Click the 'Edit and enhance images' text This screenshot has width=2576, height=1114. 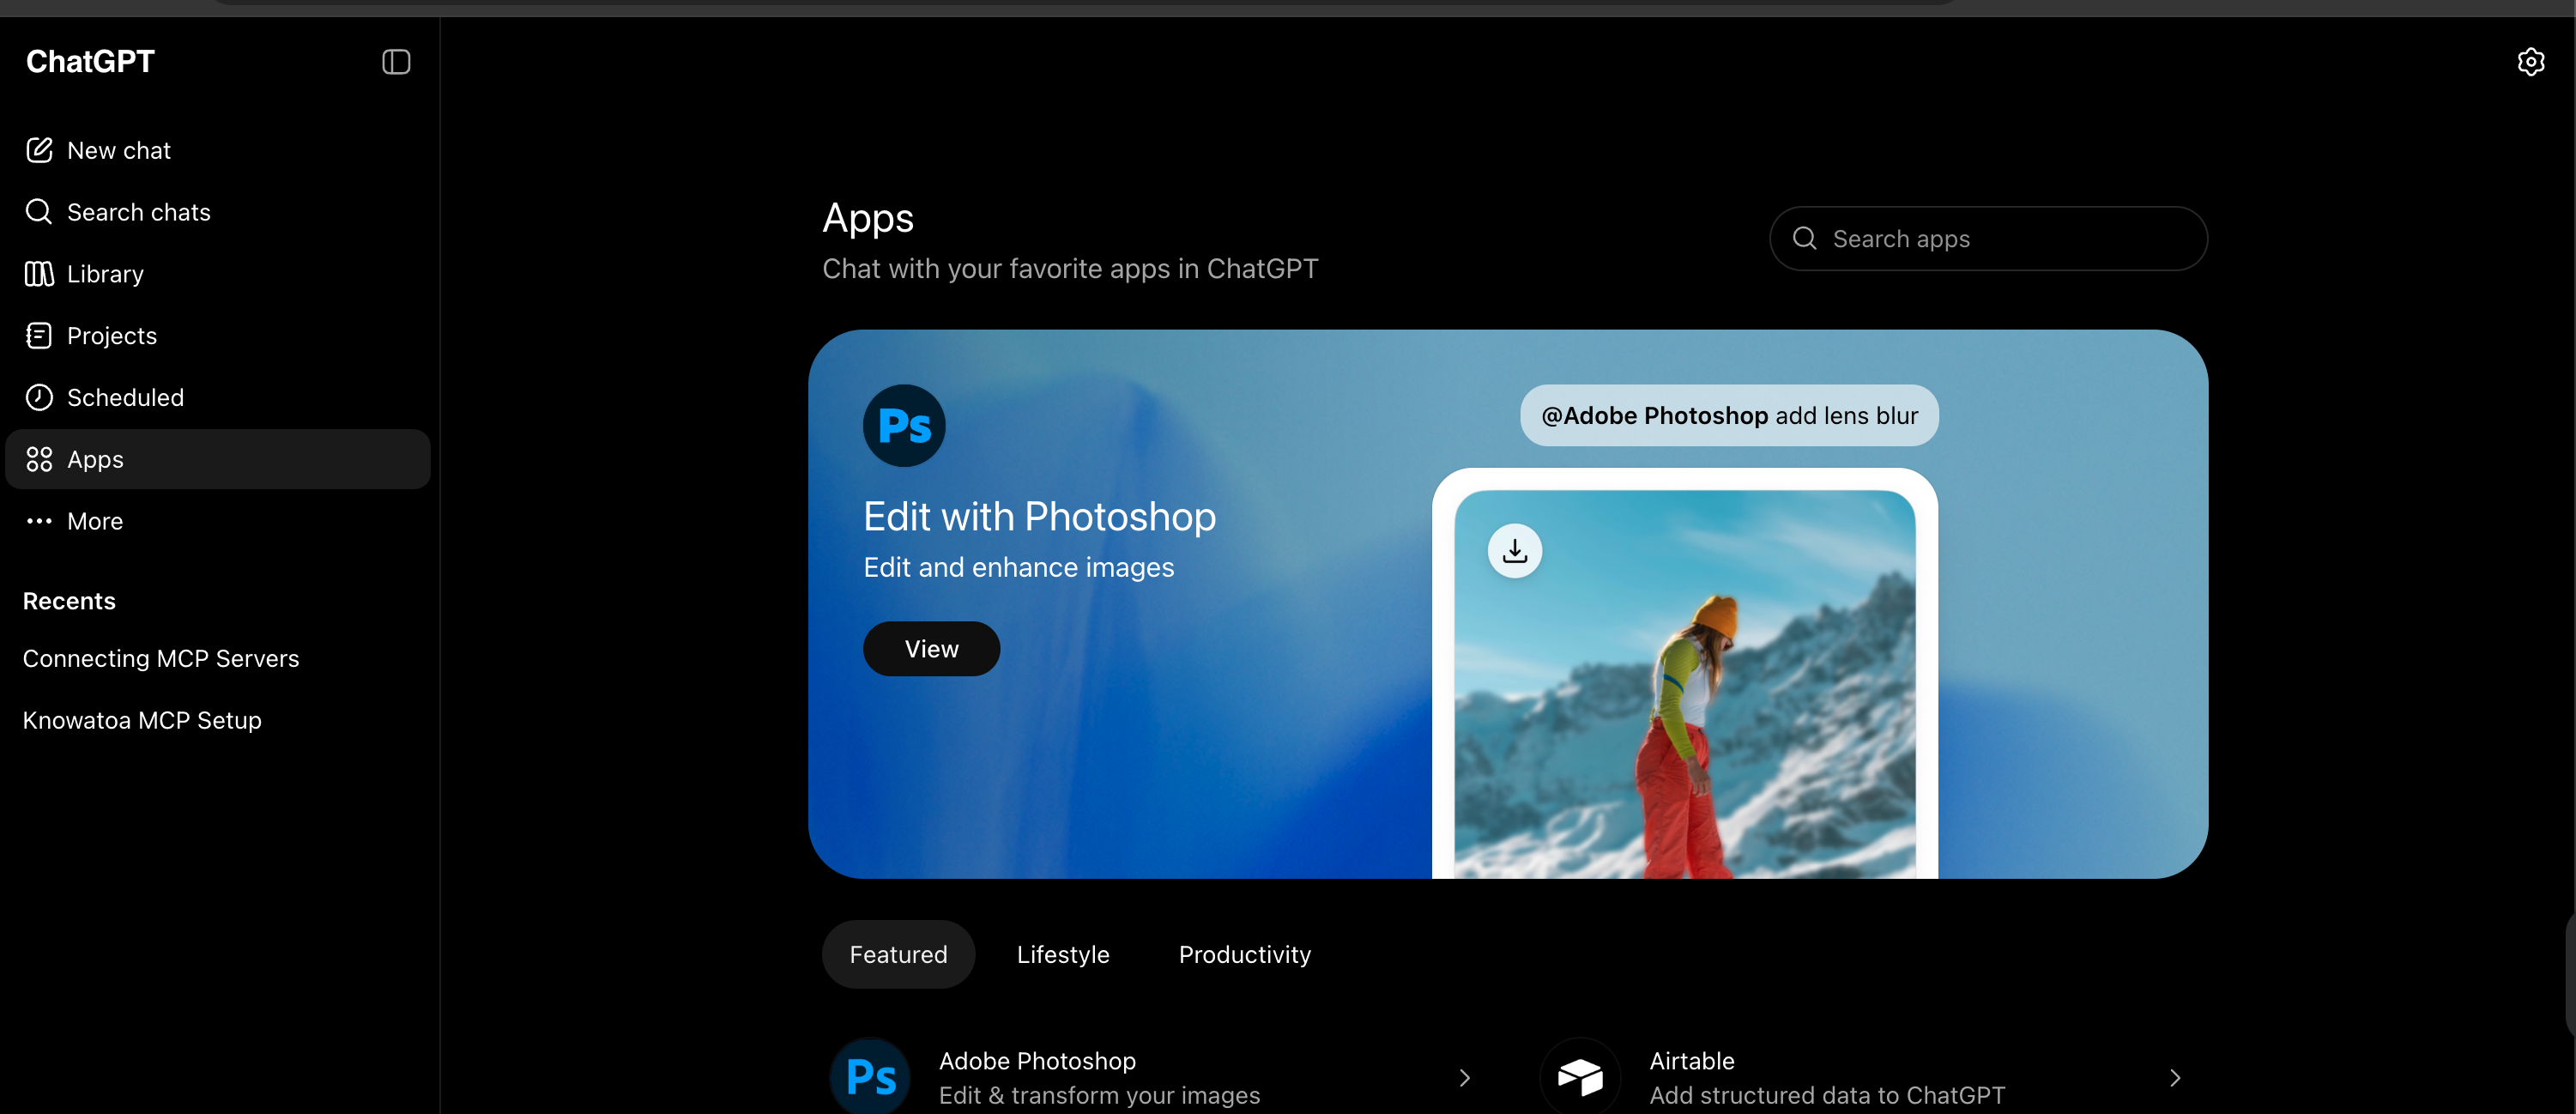1018,567
